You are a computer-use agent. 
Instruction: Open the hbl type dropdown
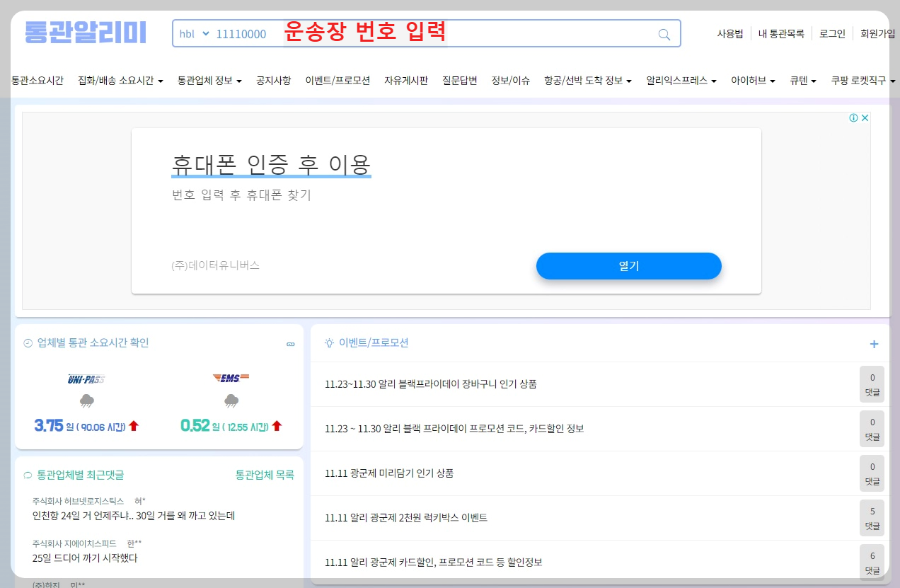pos(194,34)
